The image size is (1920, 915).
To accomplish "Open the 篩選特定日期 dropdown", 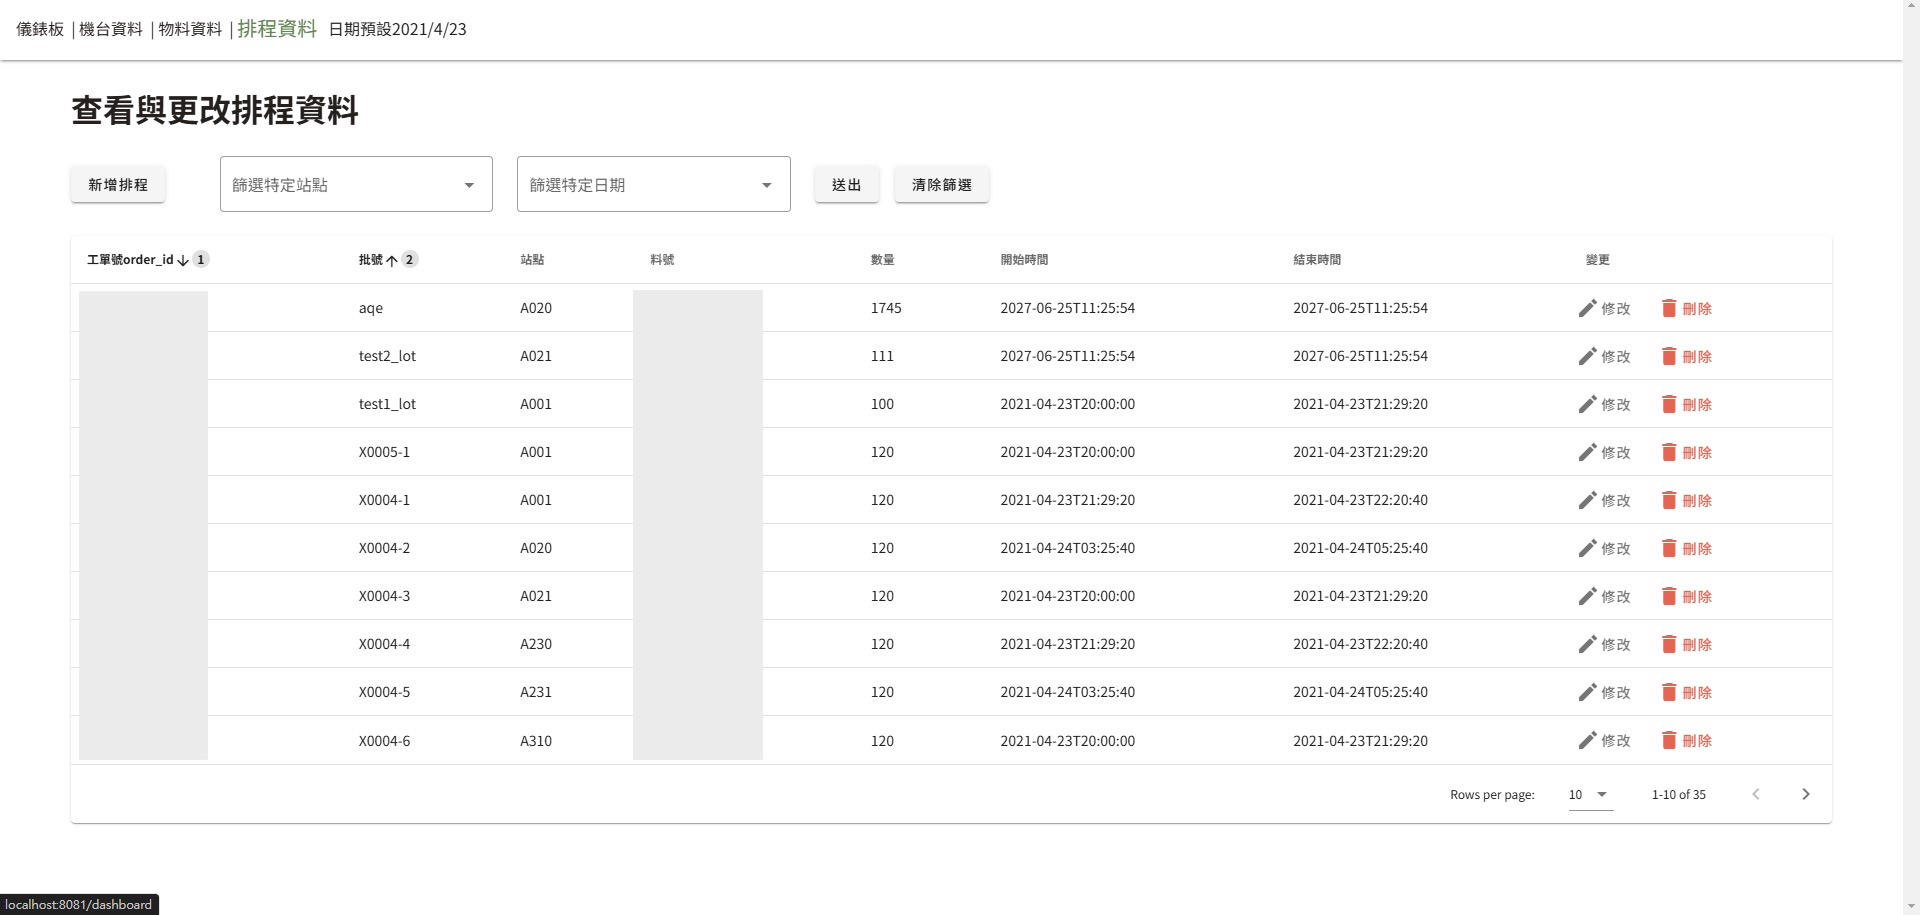I will click(653, 184).
